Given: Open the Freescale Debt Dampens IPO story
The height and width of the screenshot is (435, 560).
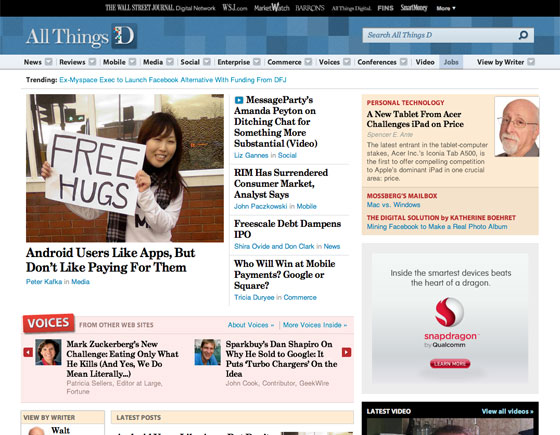Looking at the screenshot, I should coord(288,229).
